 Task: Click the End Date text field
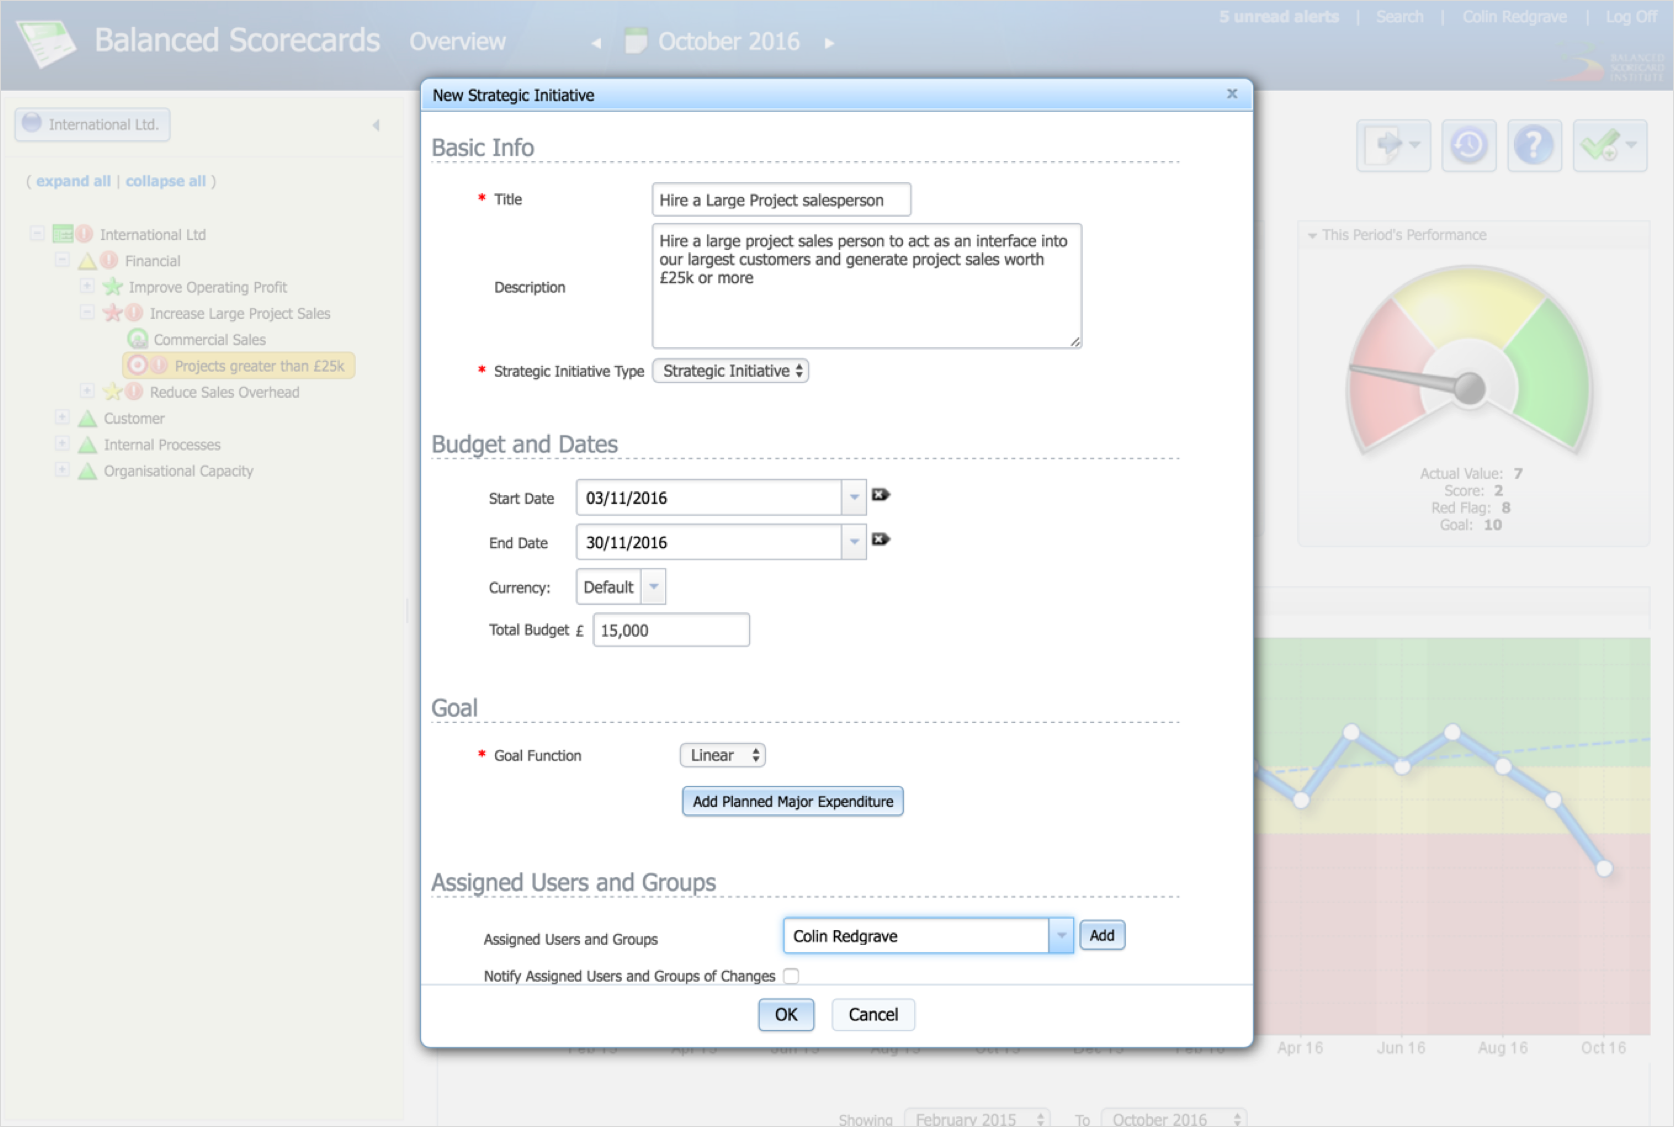pos(709,542)
